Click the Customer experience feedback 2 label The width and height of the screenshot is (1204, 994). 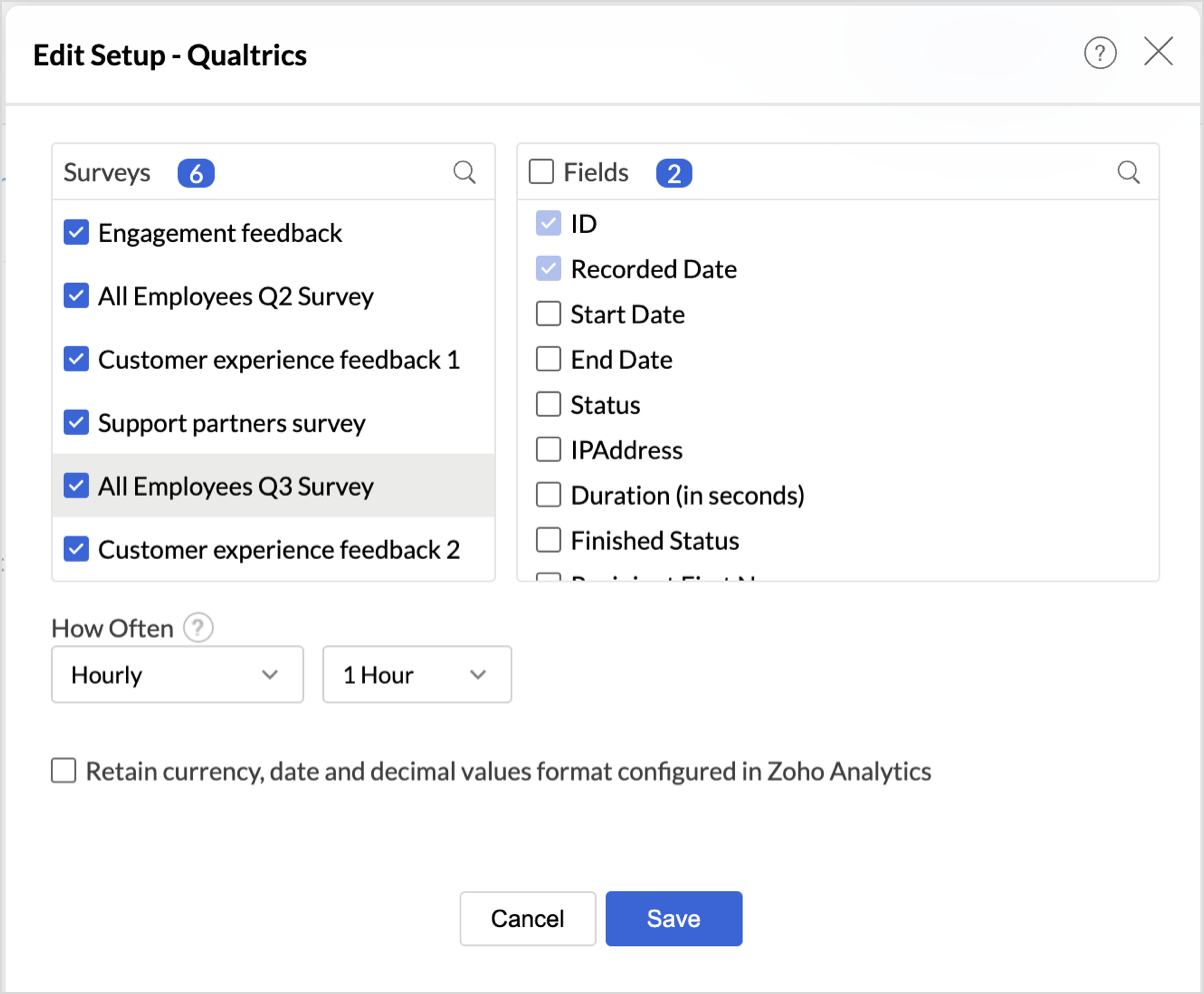point(279,549)
